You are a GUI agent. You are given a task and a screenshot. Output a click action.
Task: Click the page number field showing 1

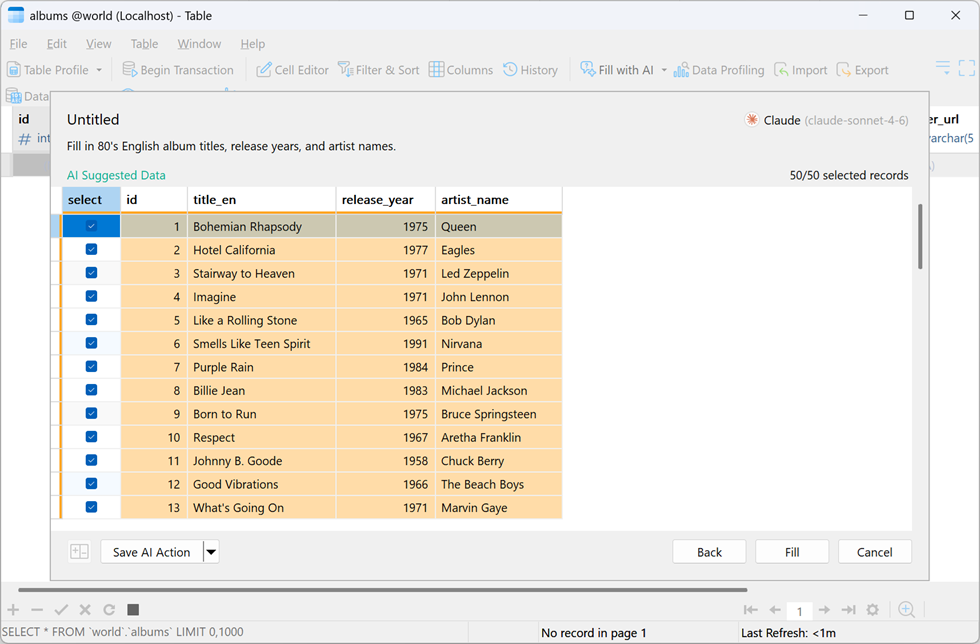coord(799,610)
